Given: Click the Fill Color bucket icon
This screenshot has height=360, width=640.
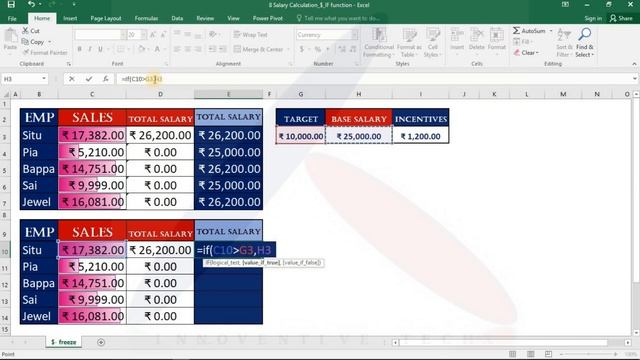Looking at the screenshot, I should (141, 49).
